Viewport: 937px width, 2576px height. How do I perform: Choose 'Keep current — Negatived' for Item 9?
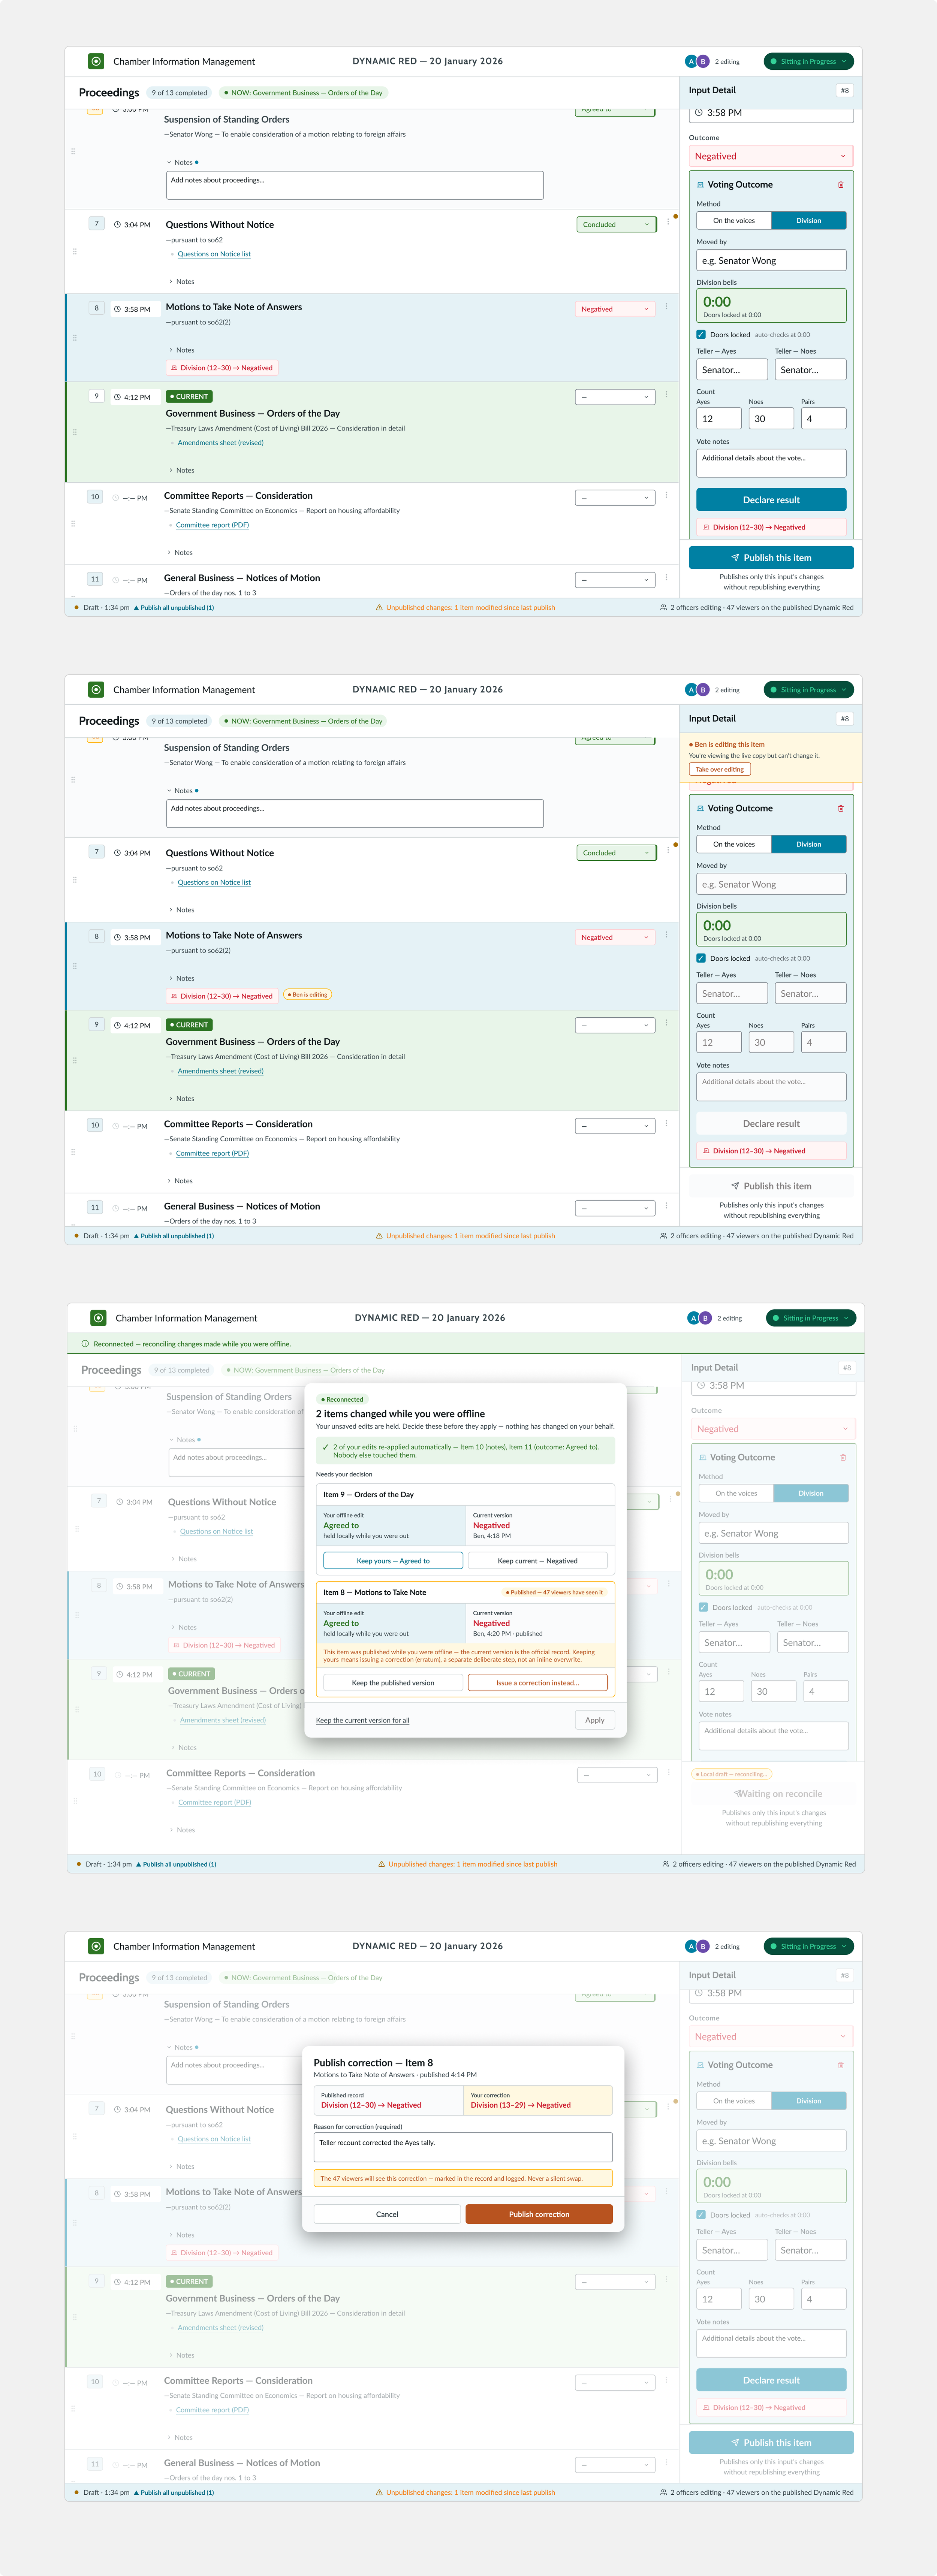click(x=537, y=1560)
